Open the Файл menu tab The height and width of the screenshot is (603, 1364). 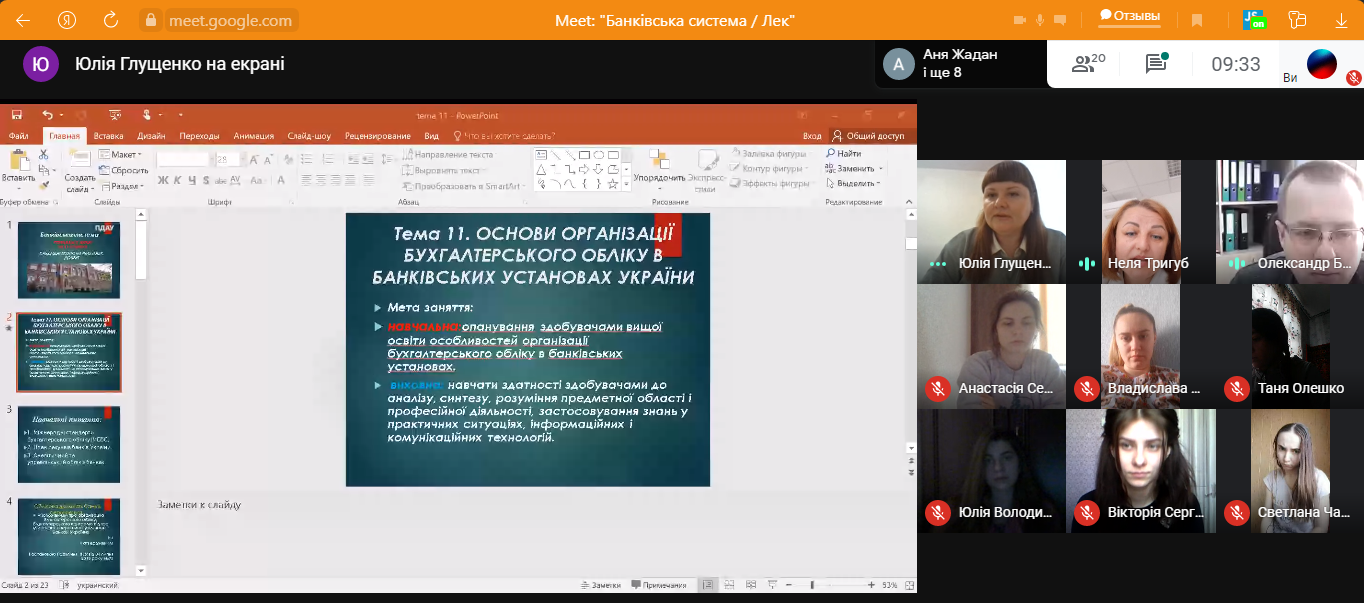(x=18, y=136)
